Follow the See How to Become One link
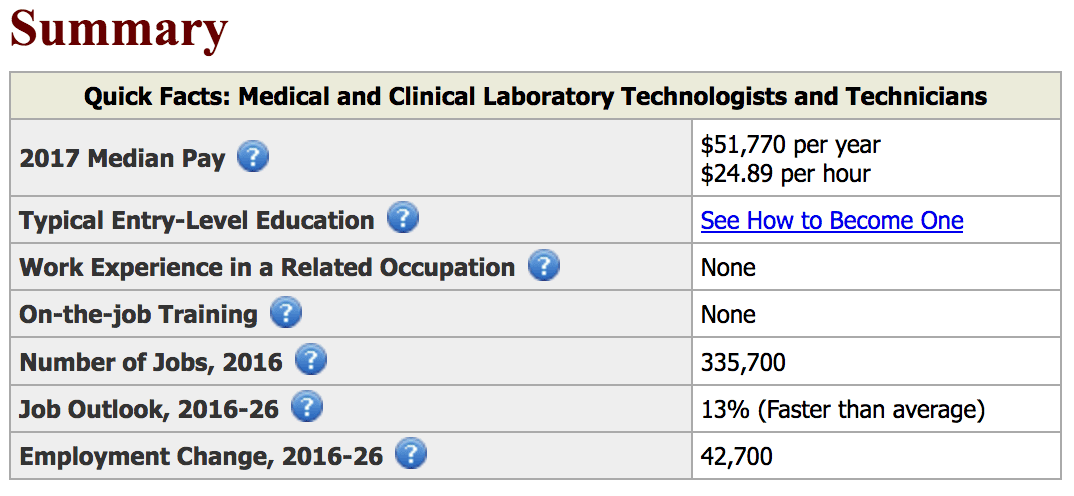1074x496 pixels. (x=832, y=221)
